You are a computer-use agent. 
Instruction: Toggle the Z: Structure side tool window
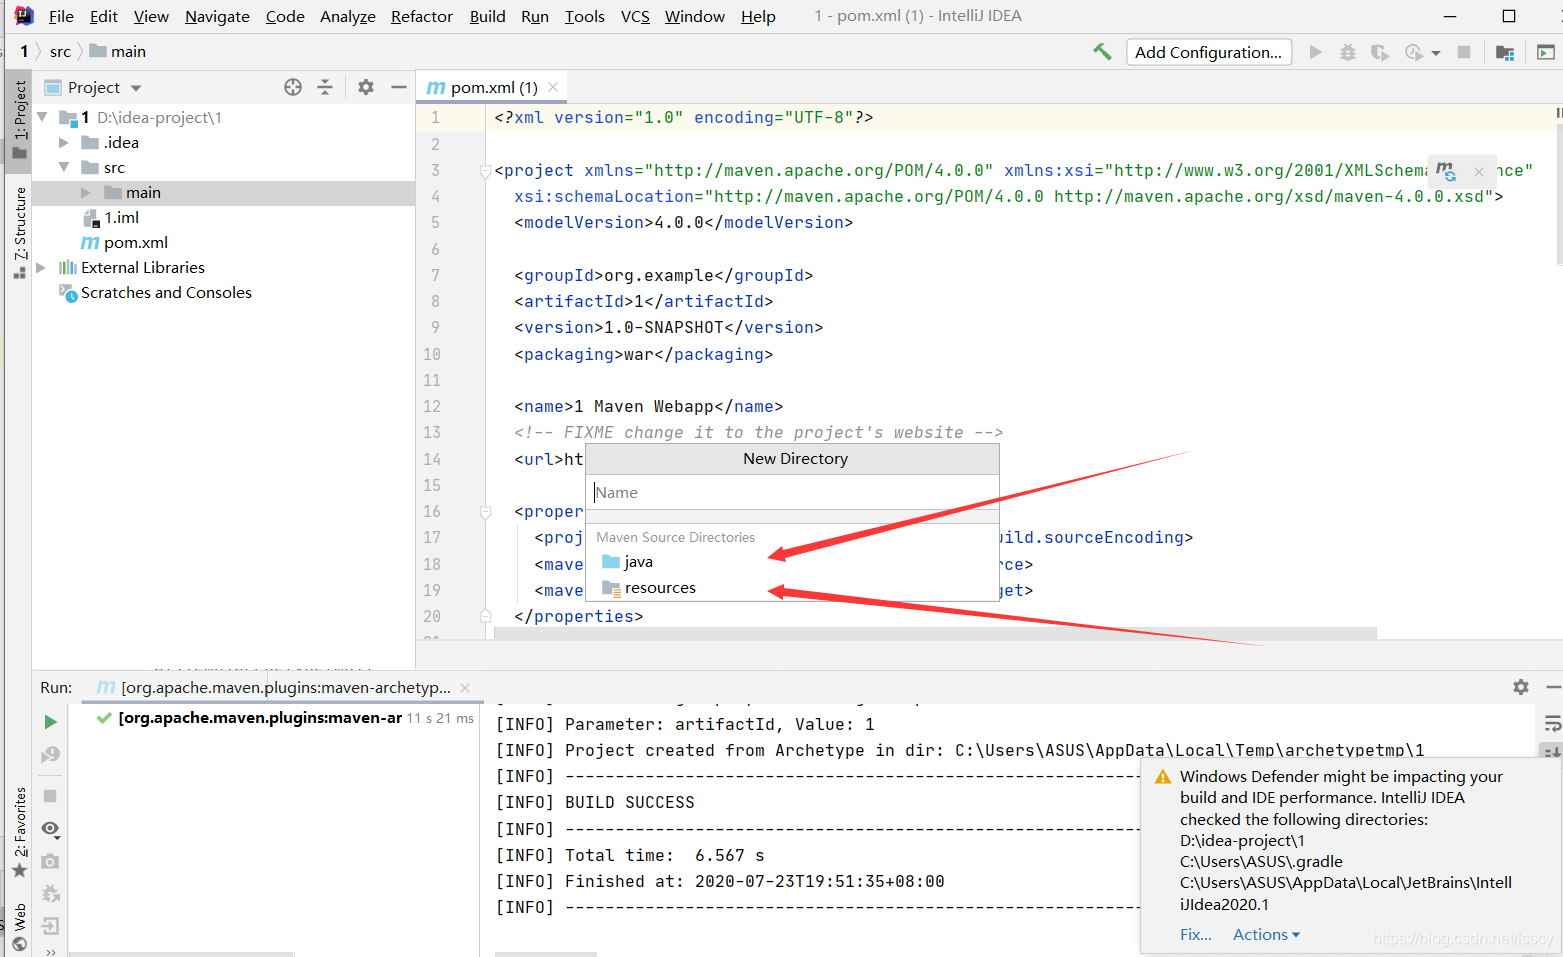pos(19,232)
